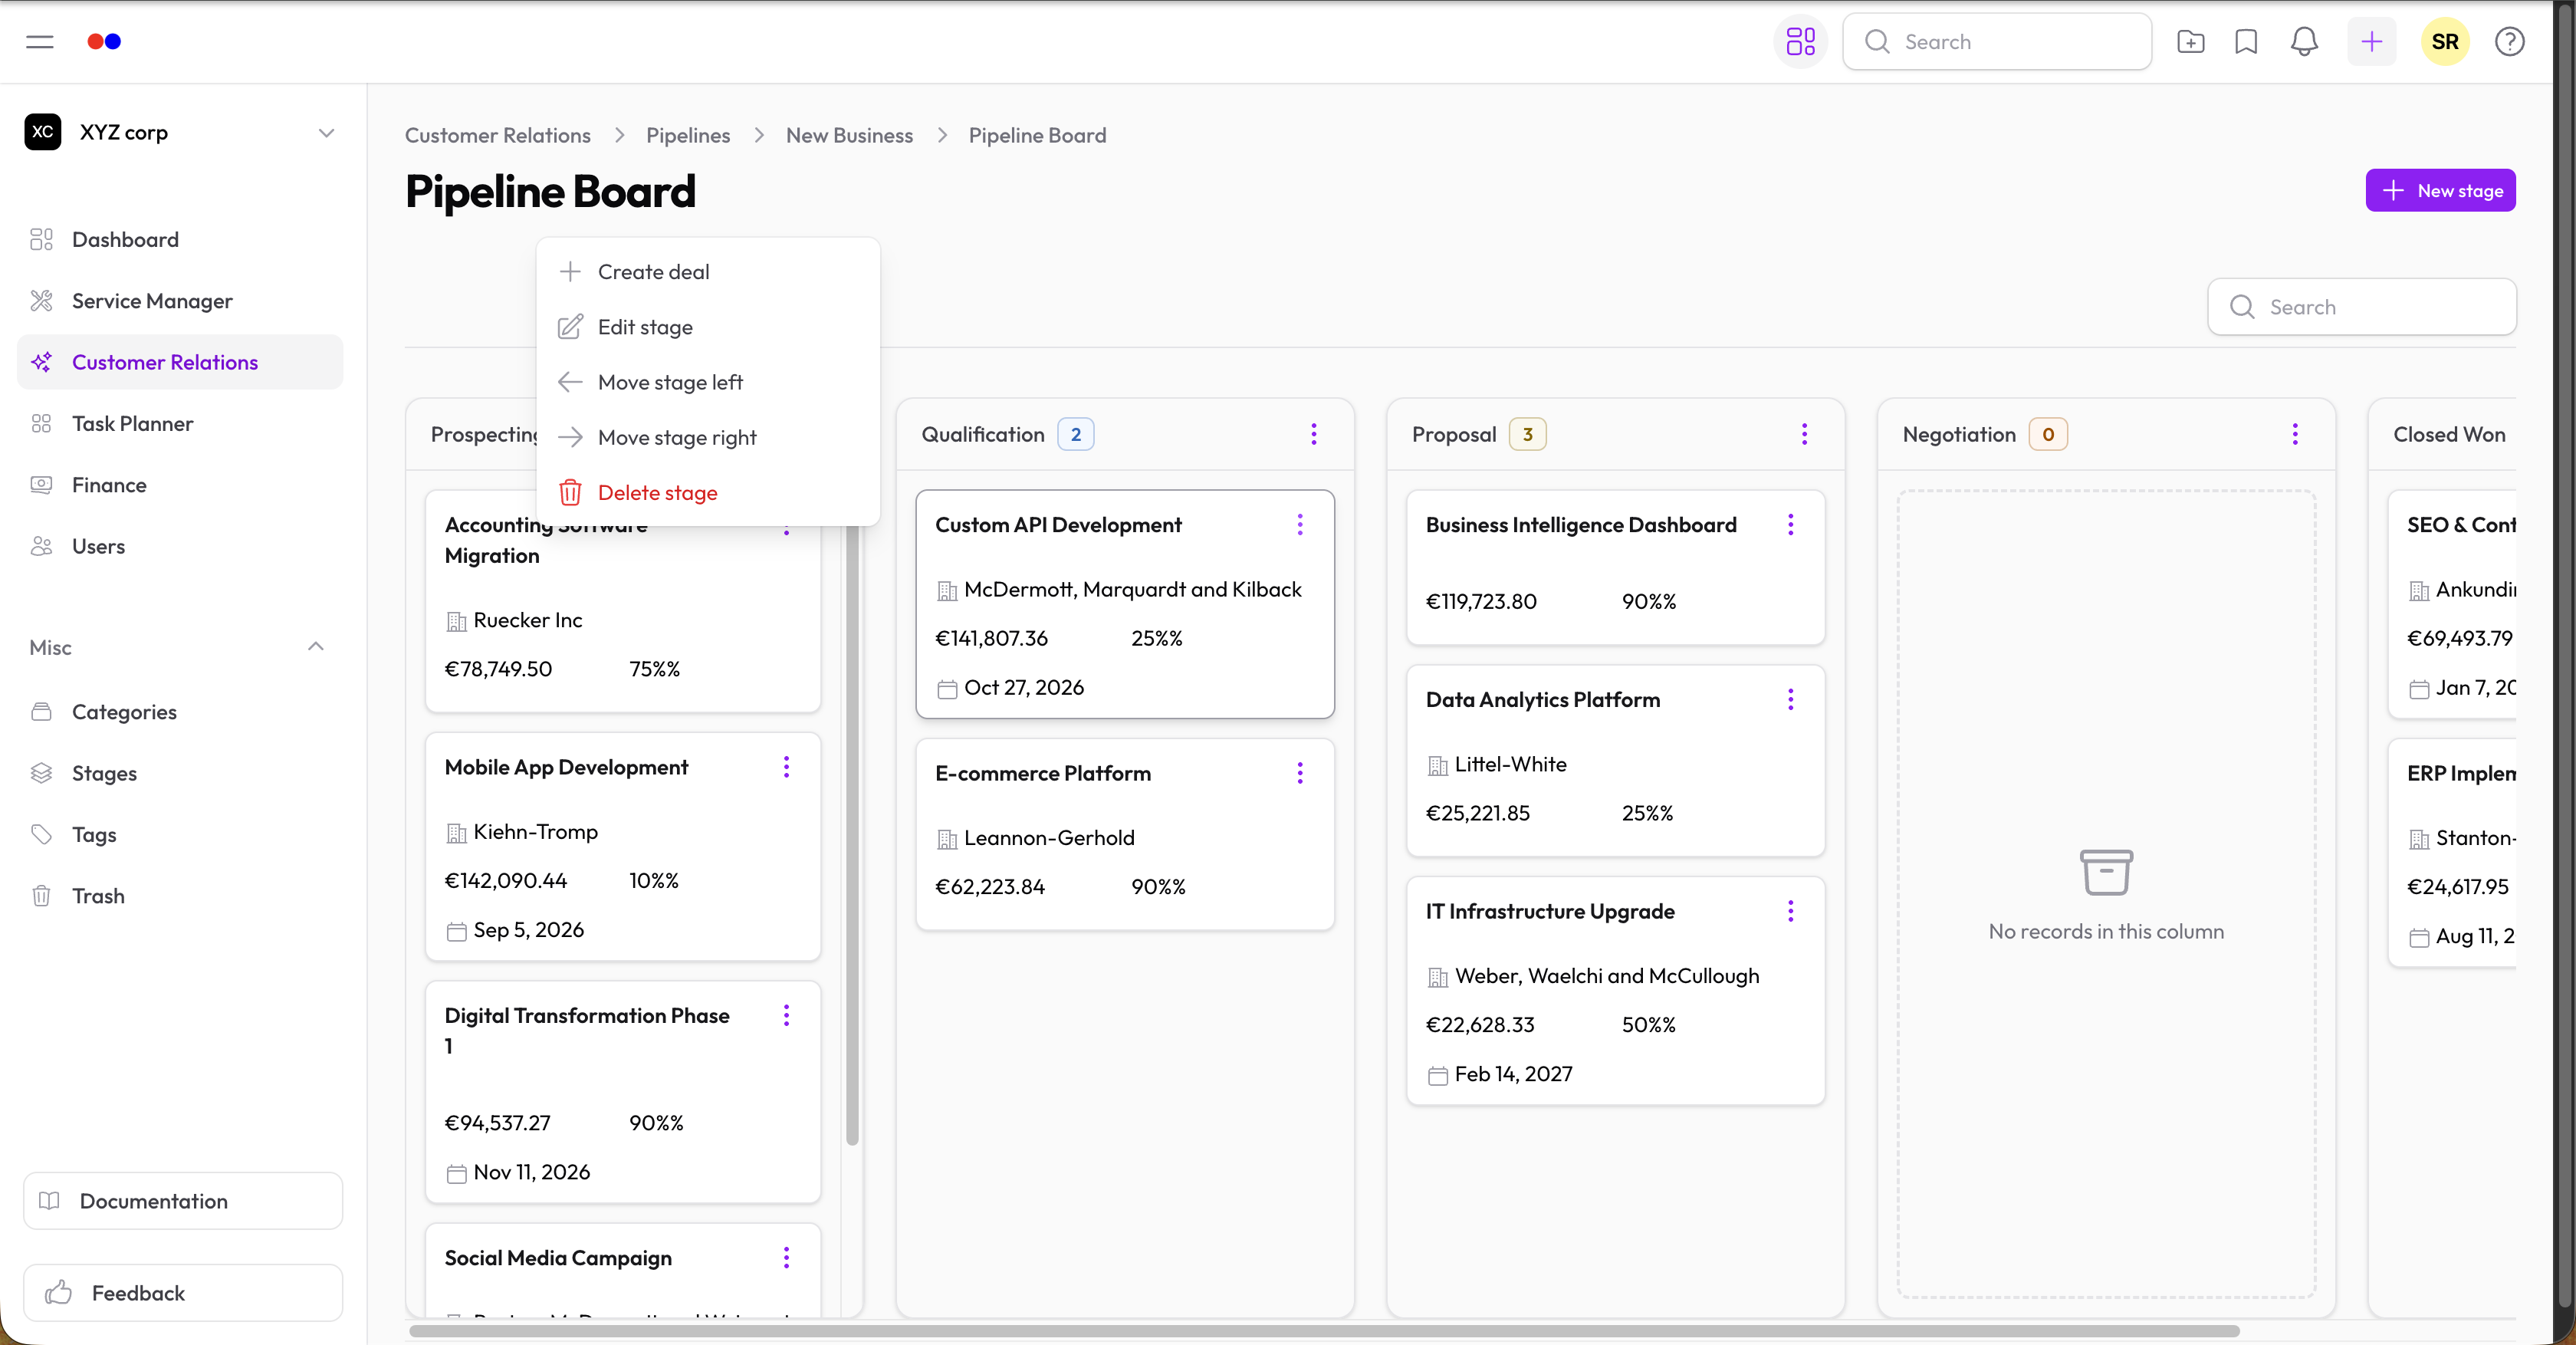Image resolution: width=2576 pixels, height=1345 pixels.
Task: Choose Edit stage in context menu
Action: tap(708, 327)
